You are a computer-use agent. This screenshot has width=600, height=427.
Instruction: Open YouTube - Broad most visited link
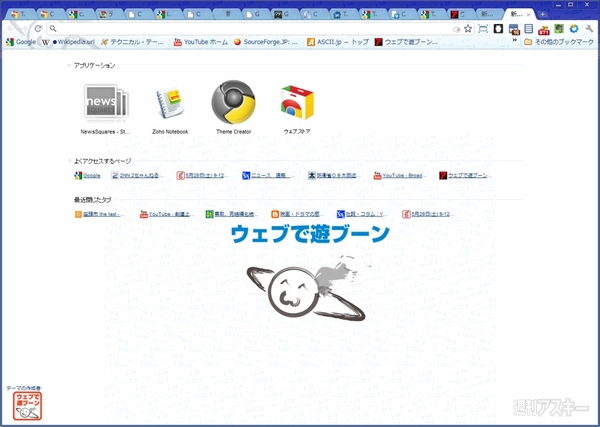pyautogui.click(x=398, y=176)
